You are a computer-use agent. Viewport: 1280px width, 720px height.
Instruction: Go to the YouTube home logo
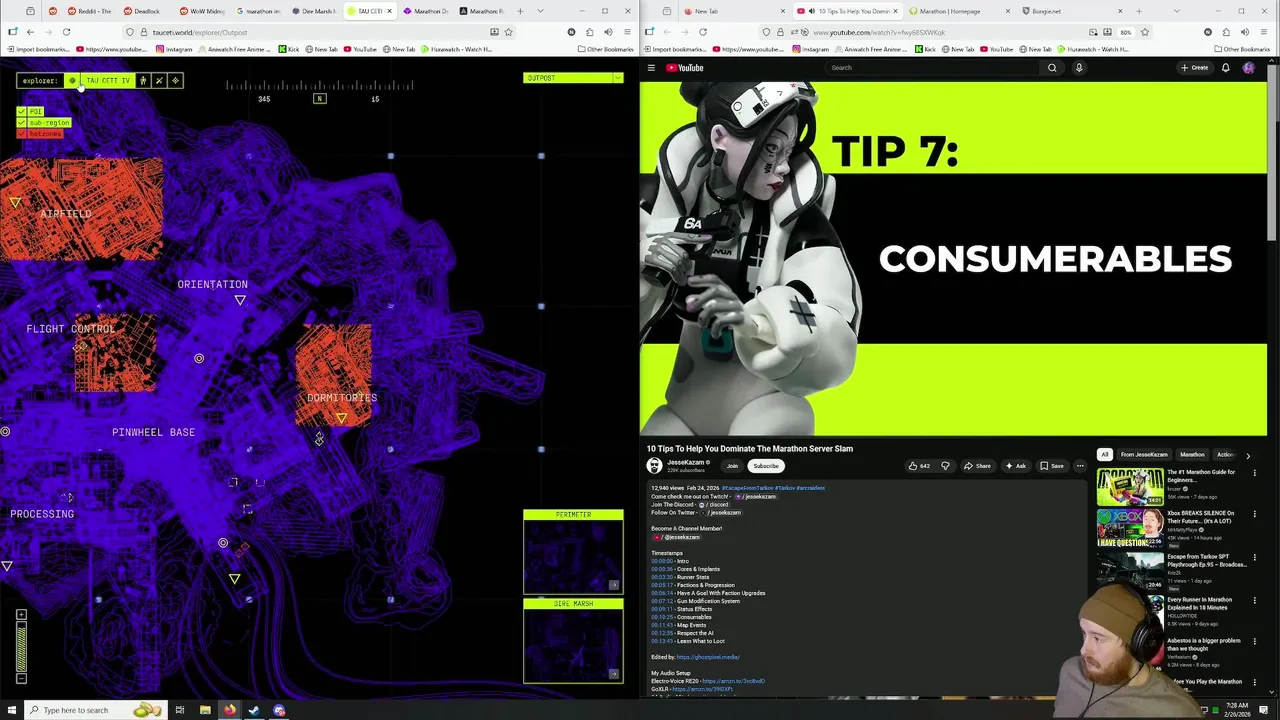(685, 68)
